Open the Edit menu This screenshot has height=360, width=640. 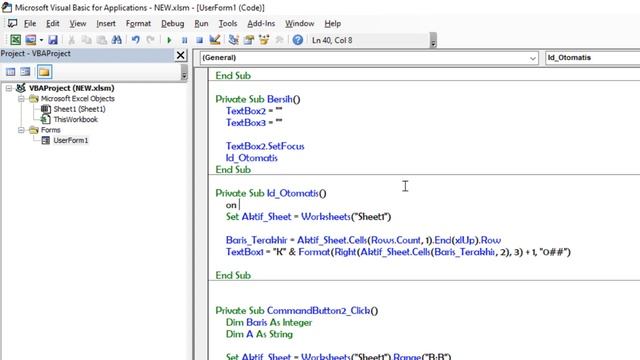pyautogui.click(x=53, y=24)
